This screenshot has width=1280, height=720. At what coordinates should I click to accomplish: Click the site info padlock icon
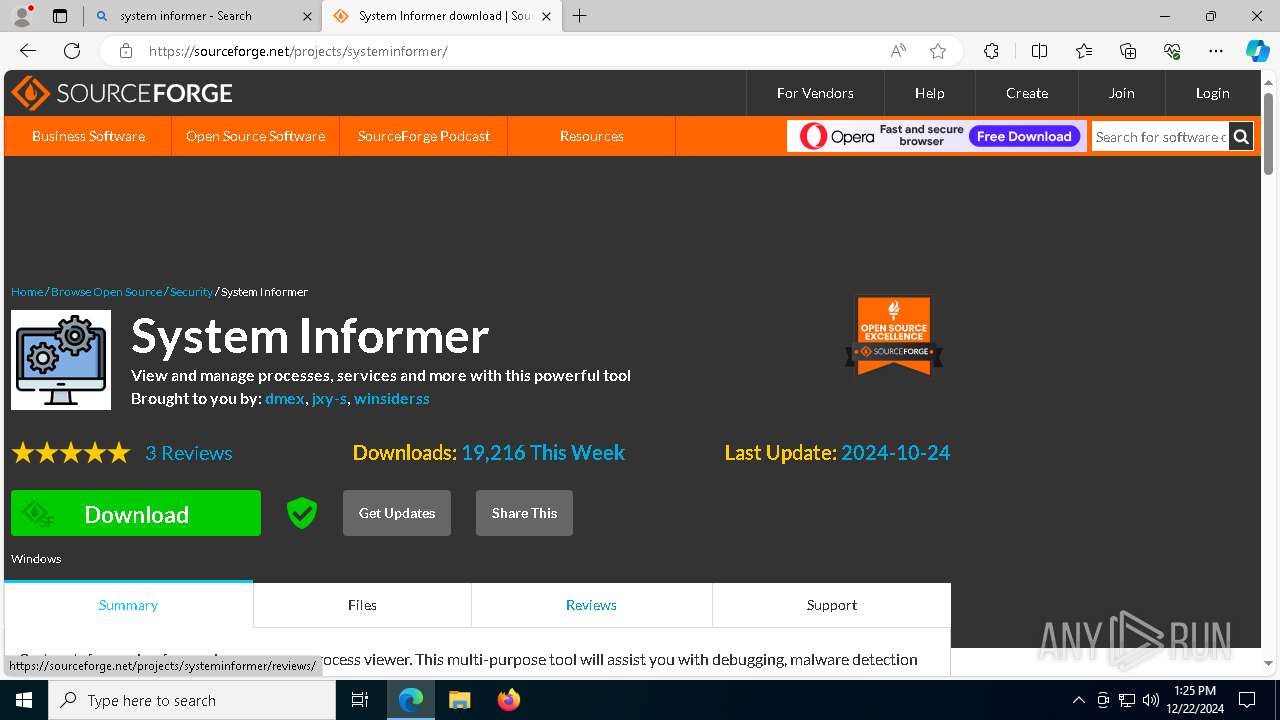(x=125, y=51)
